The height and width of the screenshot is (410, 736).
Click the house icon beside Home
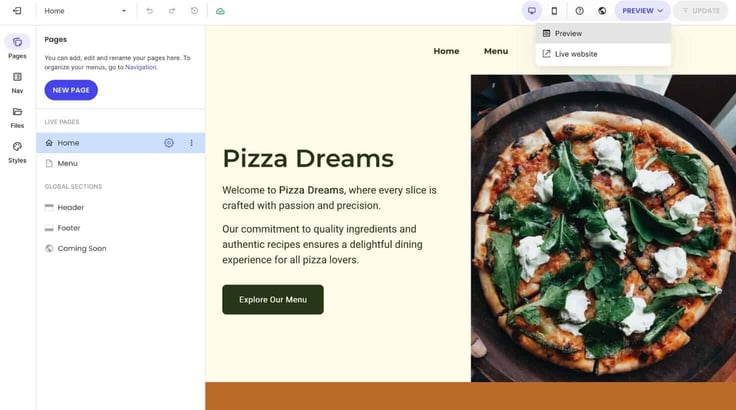[x=49, y=143]
